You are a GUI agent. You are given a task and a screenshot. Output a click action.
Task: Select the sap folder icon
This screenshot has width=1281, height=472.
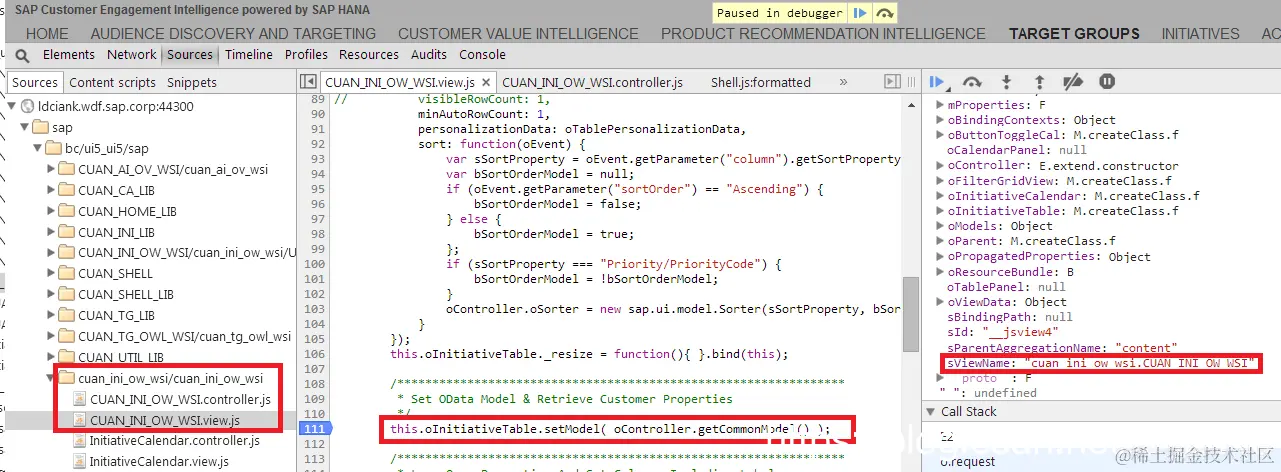(41, 128)
